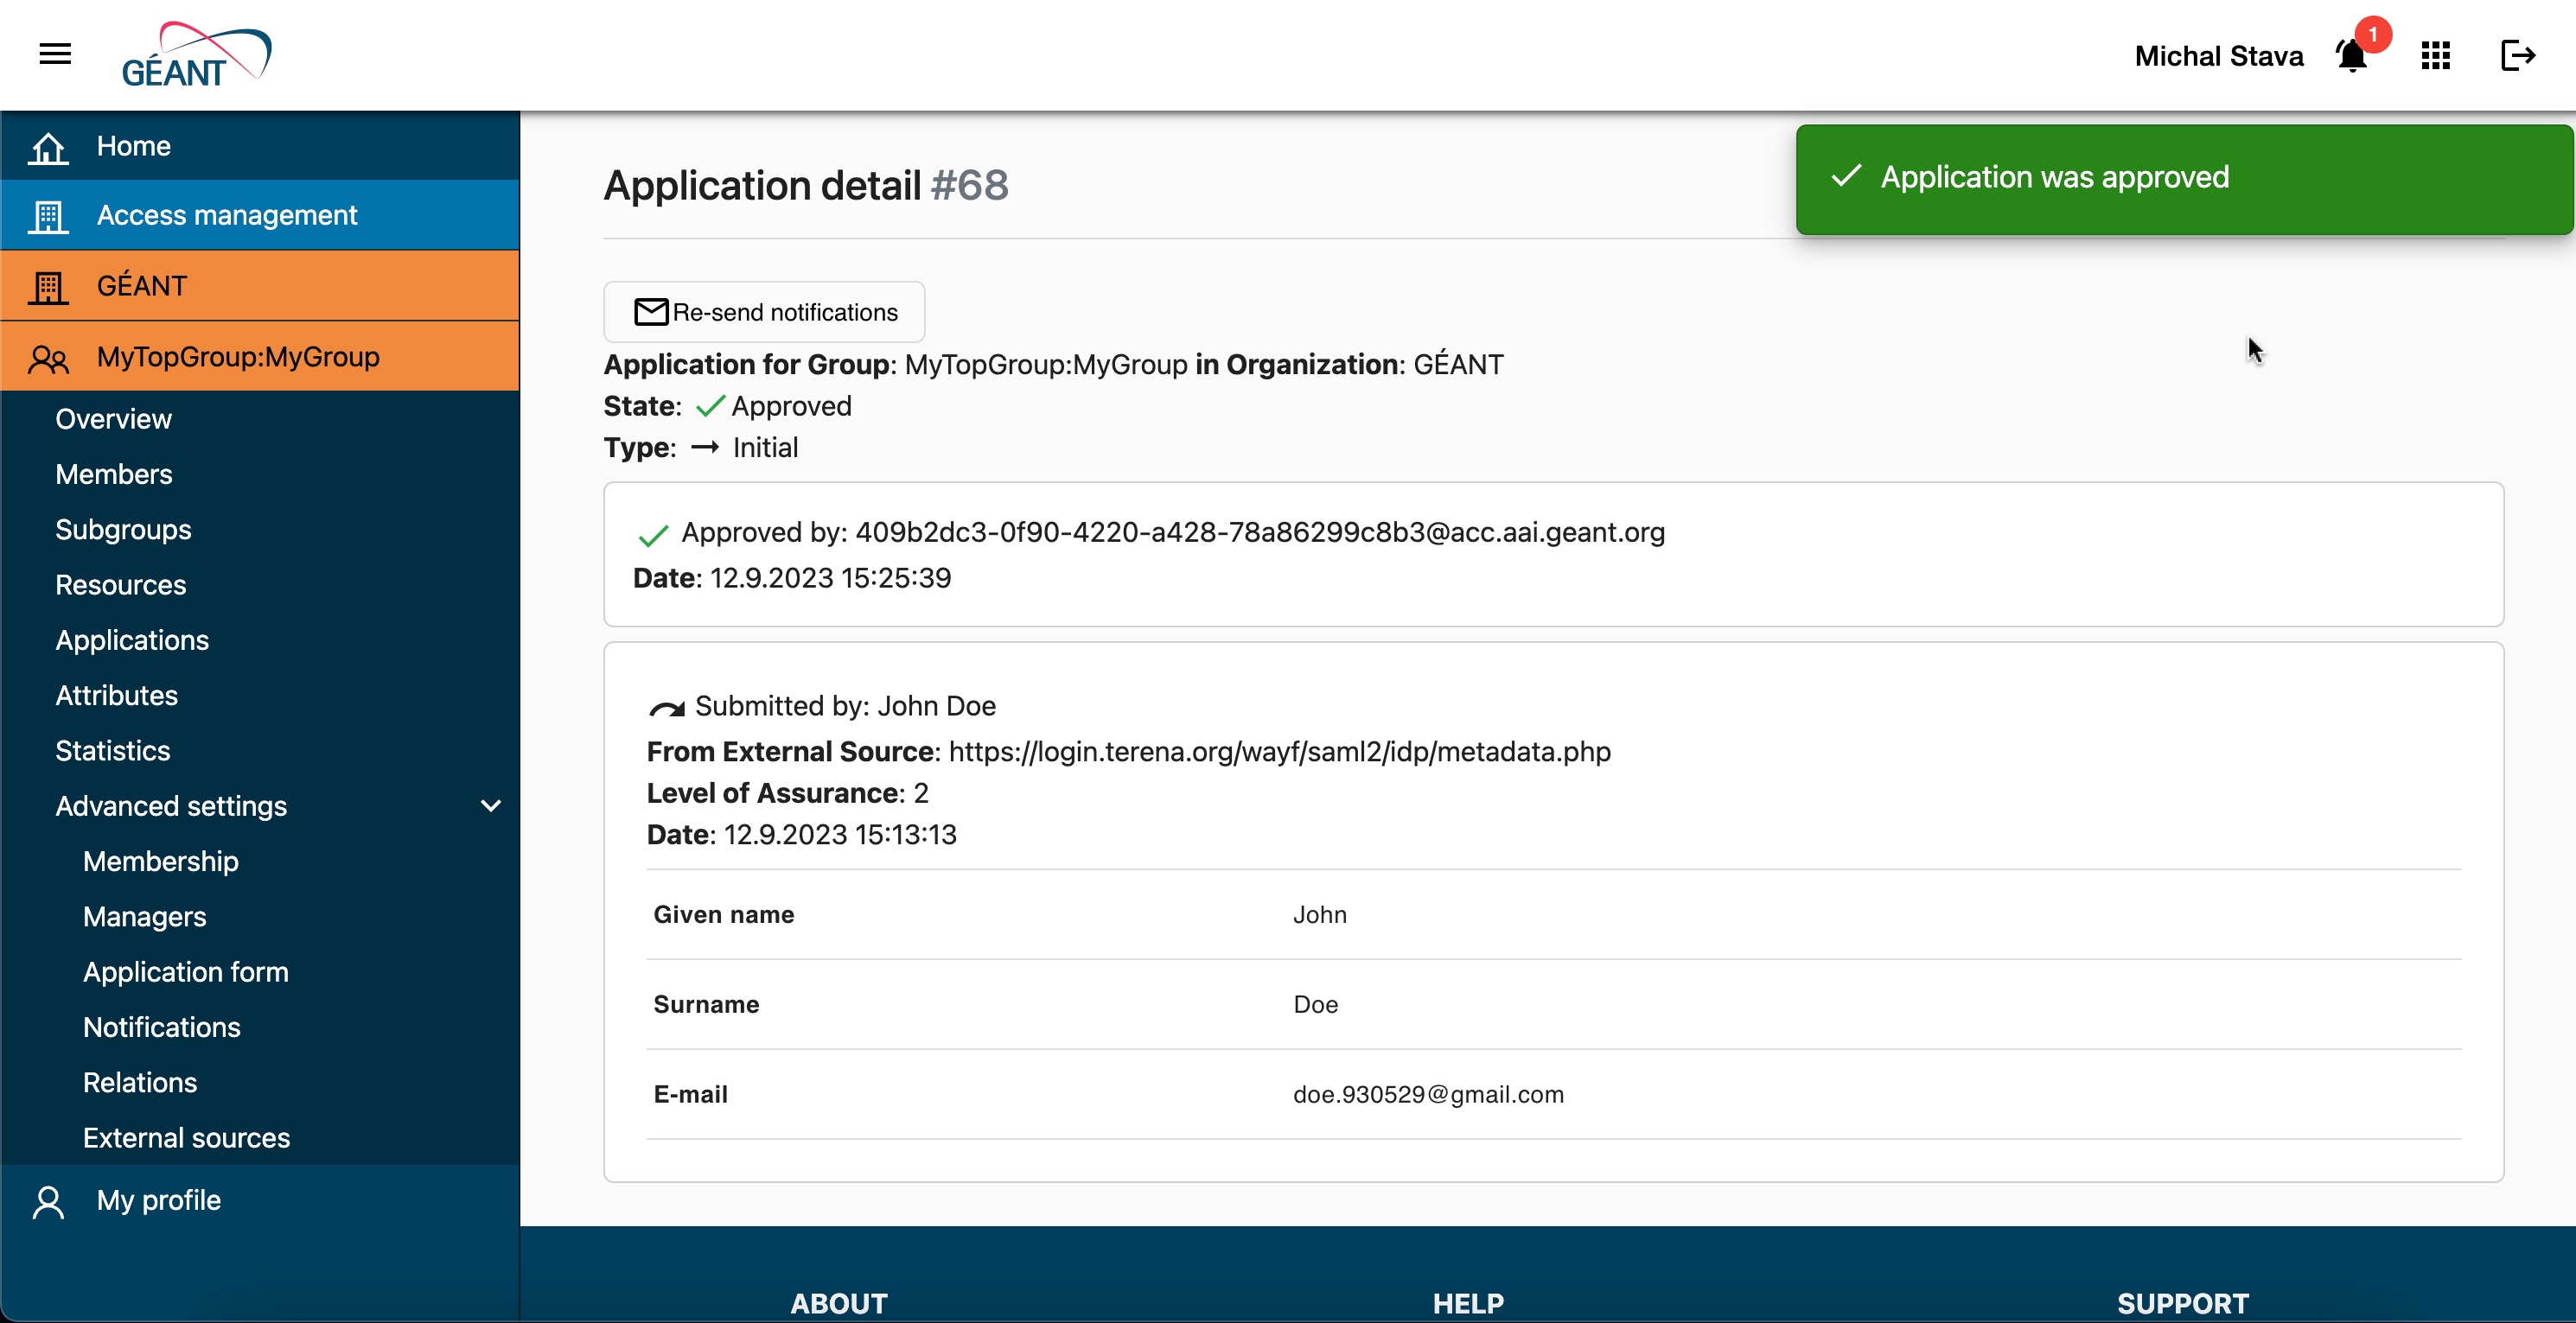Click the Home house icon
The height and width of the screenshot is (1323, 2576).
48,147
